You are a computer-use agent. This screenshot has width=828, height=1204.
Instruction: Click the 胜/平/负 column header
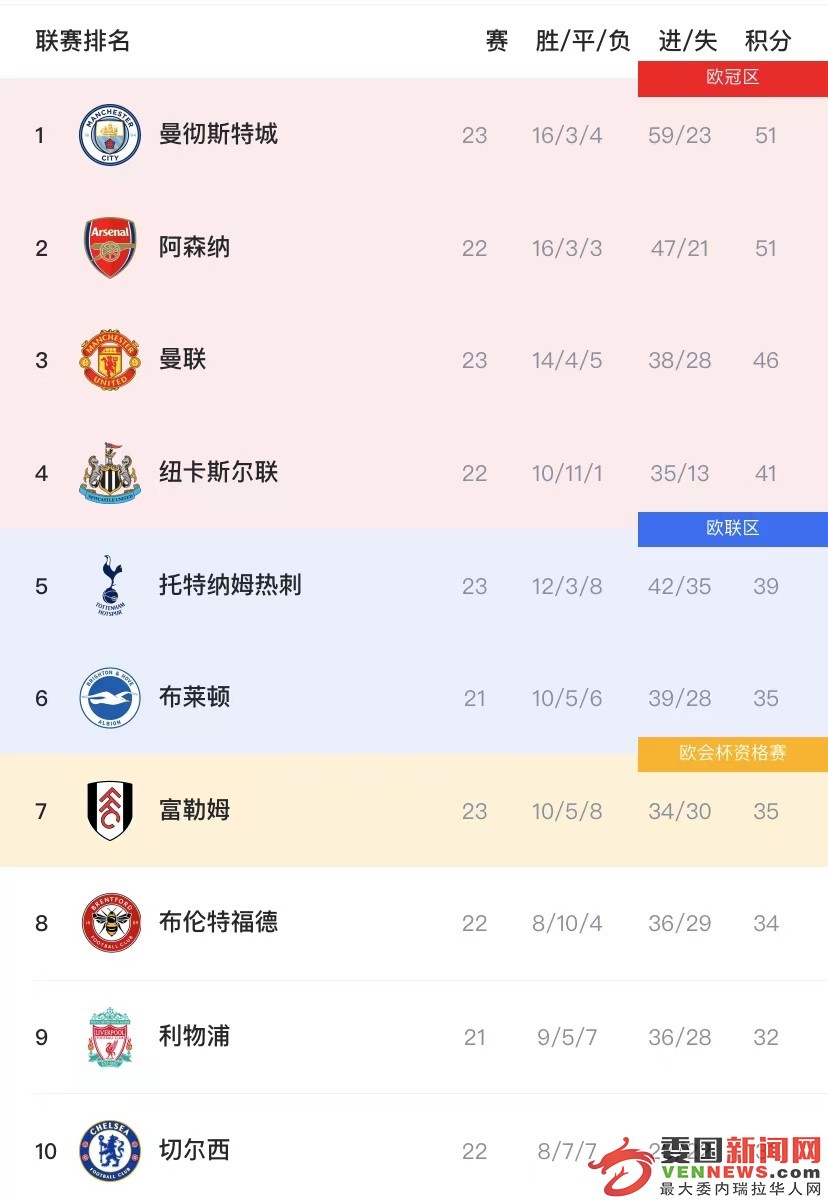click(583, 41)
